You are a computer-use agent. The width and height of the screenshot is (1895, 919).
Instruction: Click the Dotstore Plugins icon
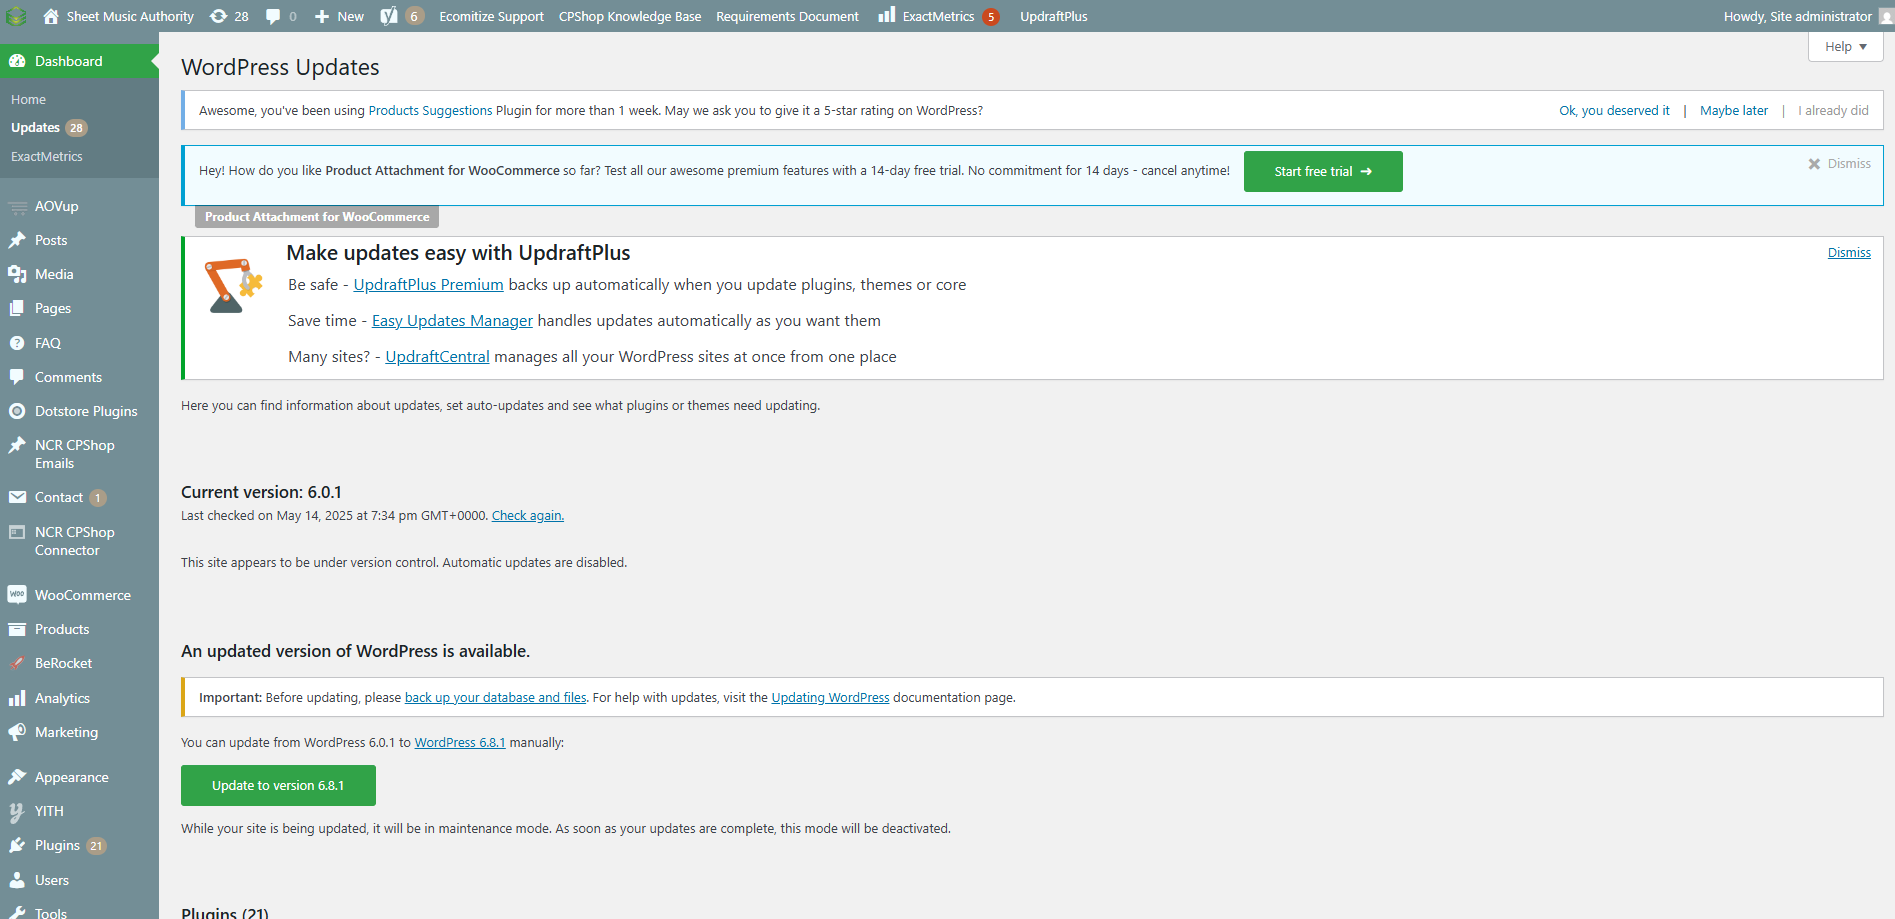pyautogui.click(x=17, y=411)
